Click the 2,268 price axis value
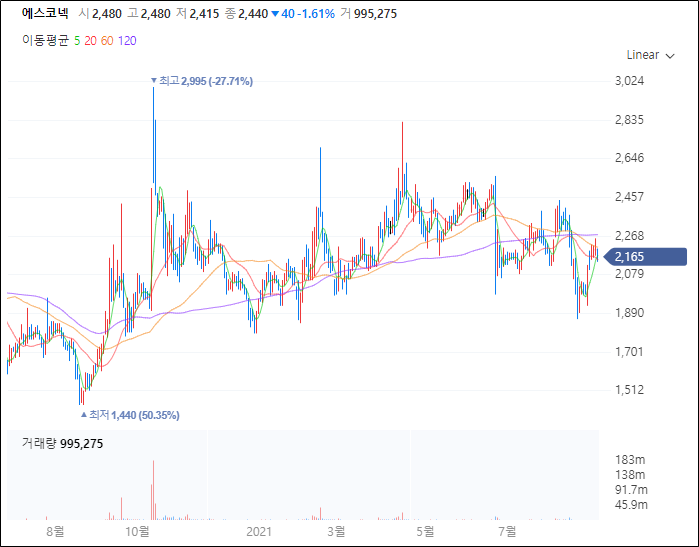 pos(629,235)
